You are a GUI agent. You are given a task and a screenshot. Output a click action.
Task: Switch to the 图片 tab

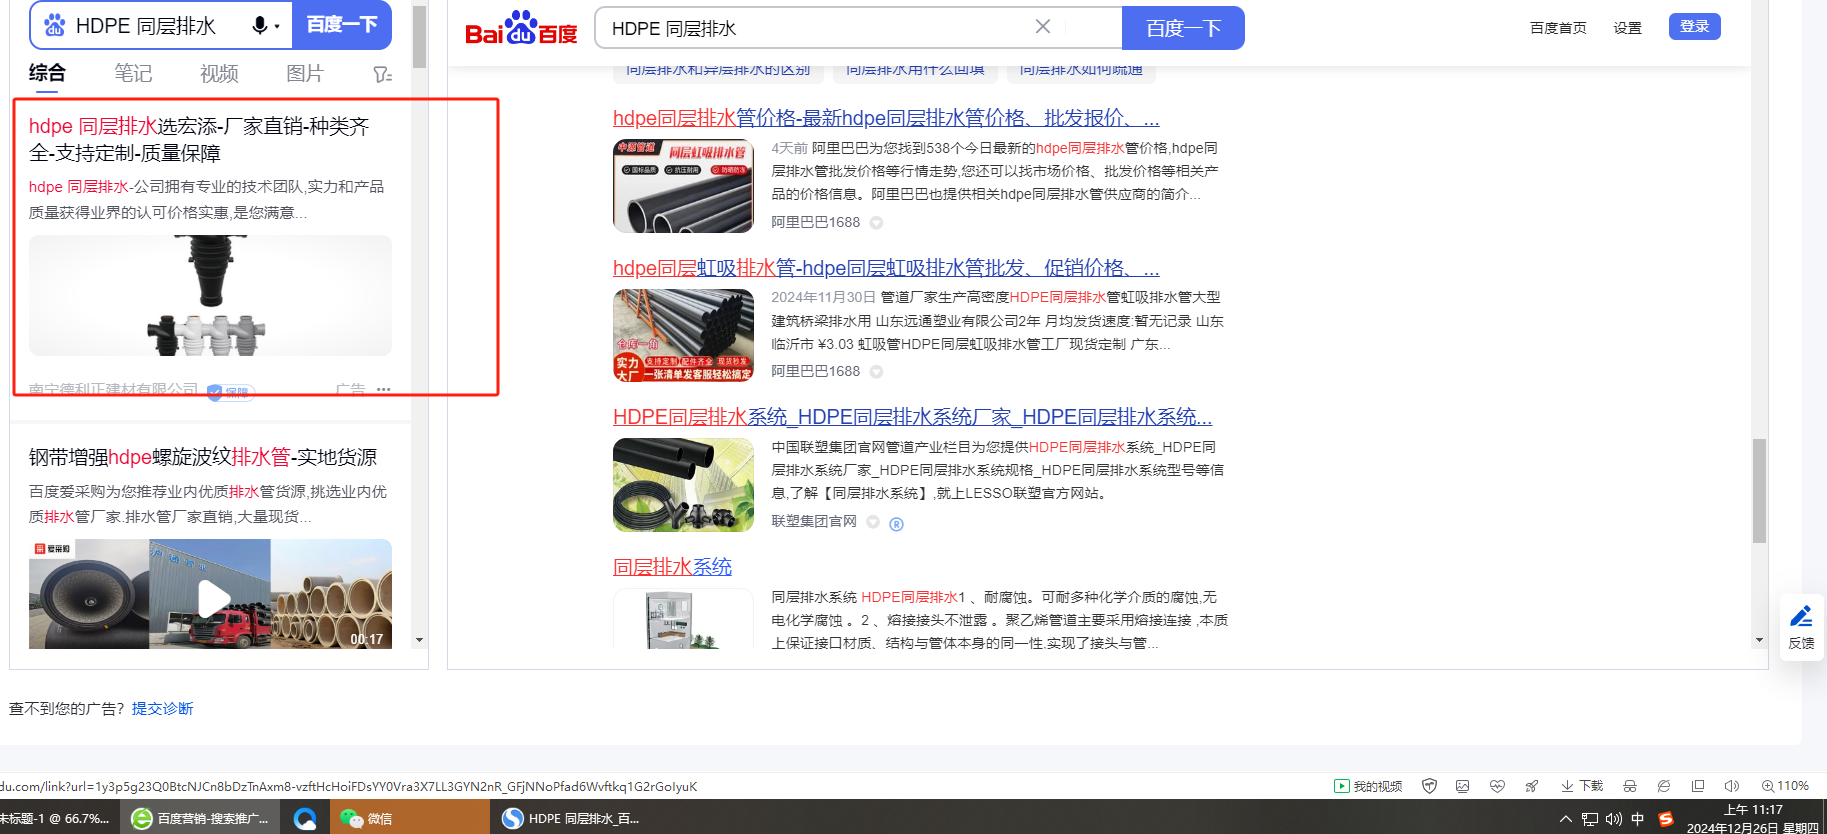pos(305,73)
